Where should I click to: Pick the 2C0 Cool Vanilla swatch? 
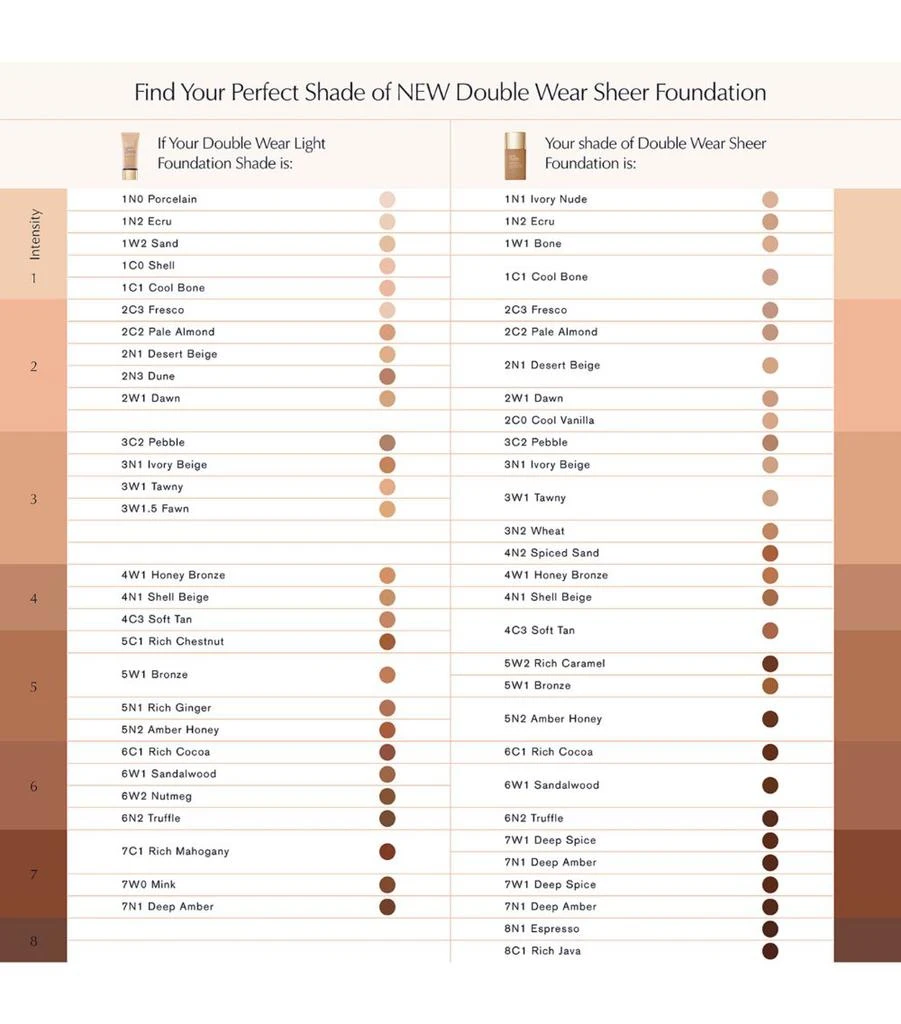(770, 420)
